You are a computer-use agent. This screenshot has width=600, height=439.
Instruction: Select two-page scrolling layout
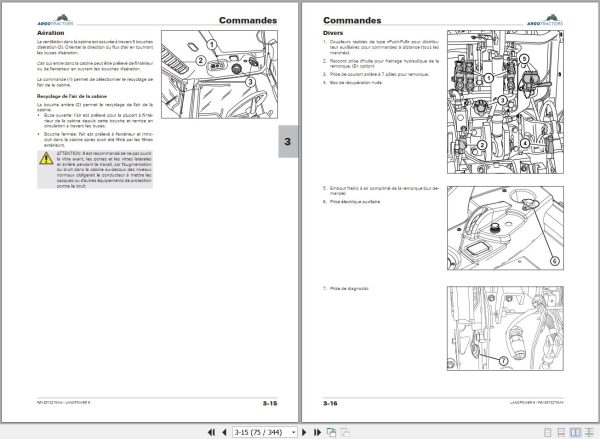click(590, 432)
